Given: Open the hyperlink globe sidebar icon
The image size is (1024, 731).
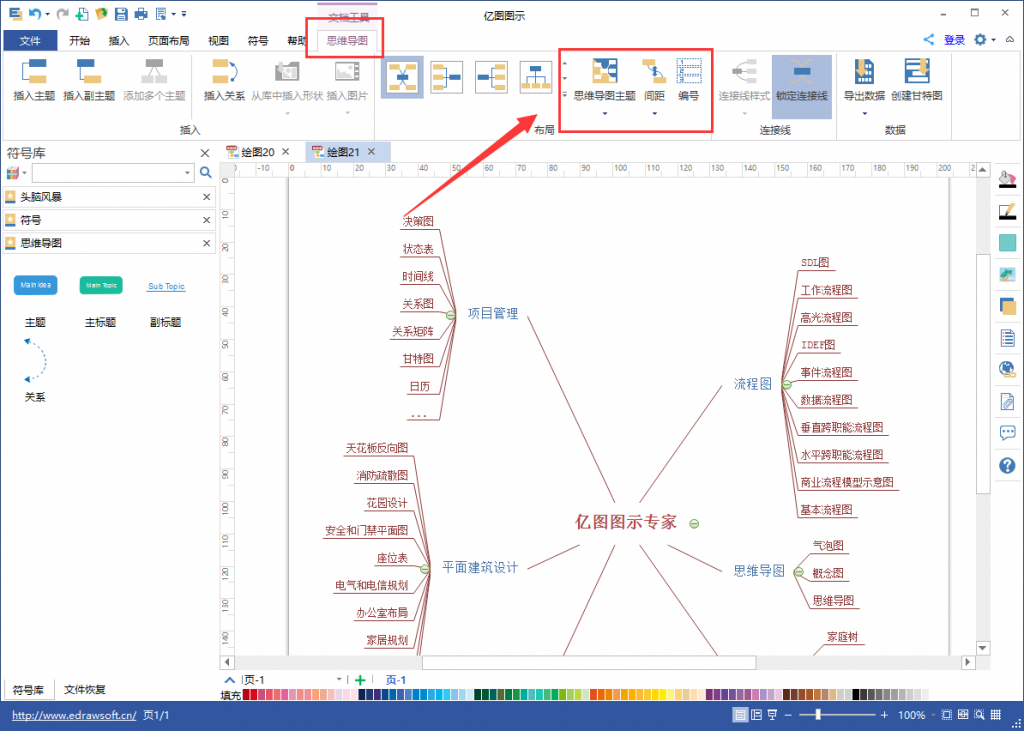Looking at the screenshot, I should pos(1008,369).
